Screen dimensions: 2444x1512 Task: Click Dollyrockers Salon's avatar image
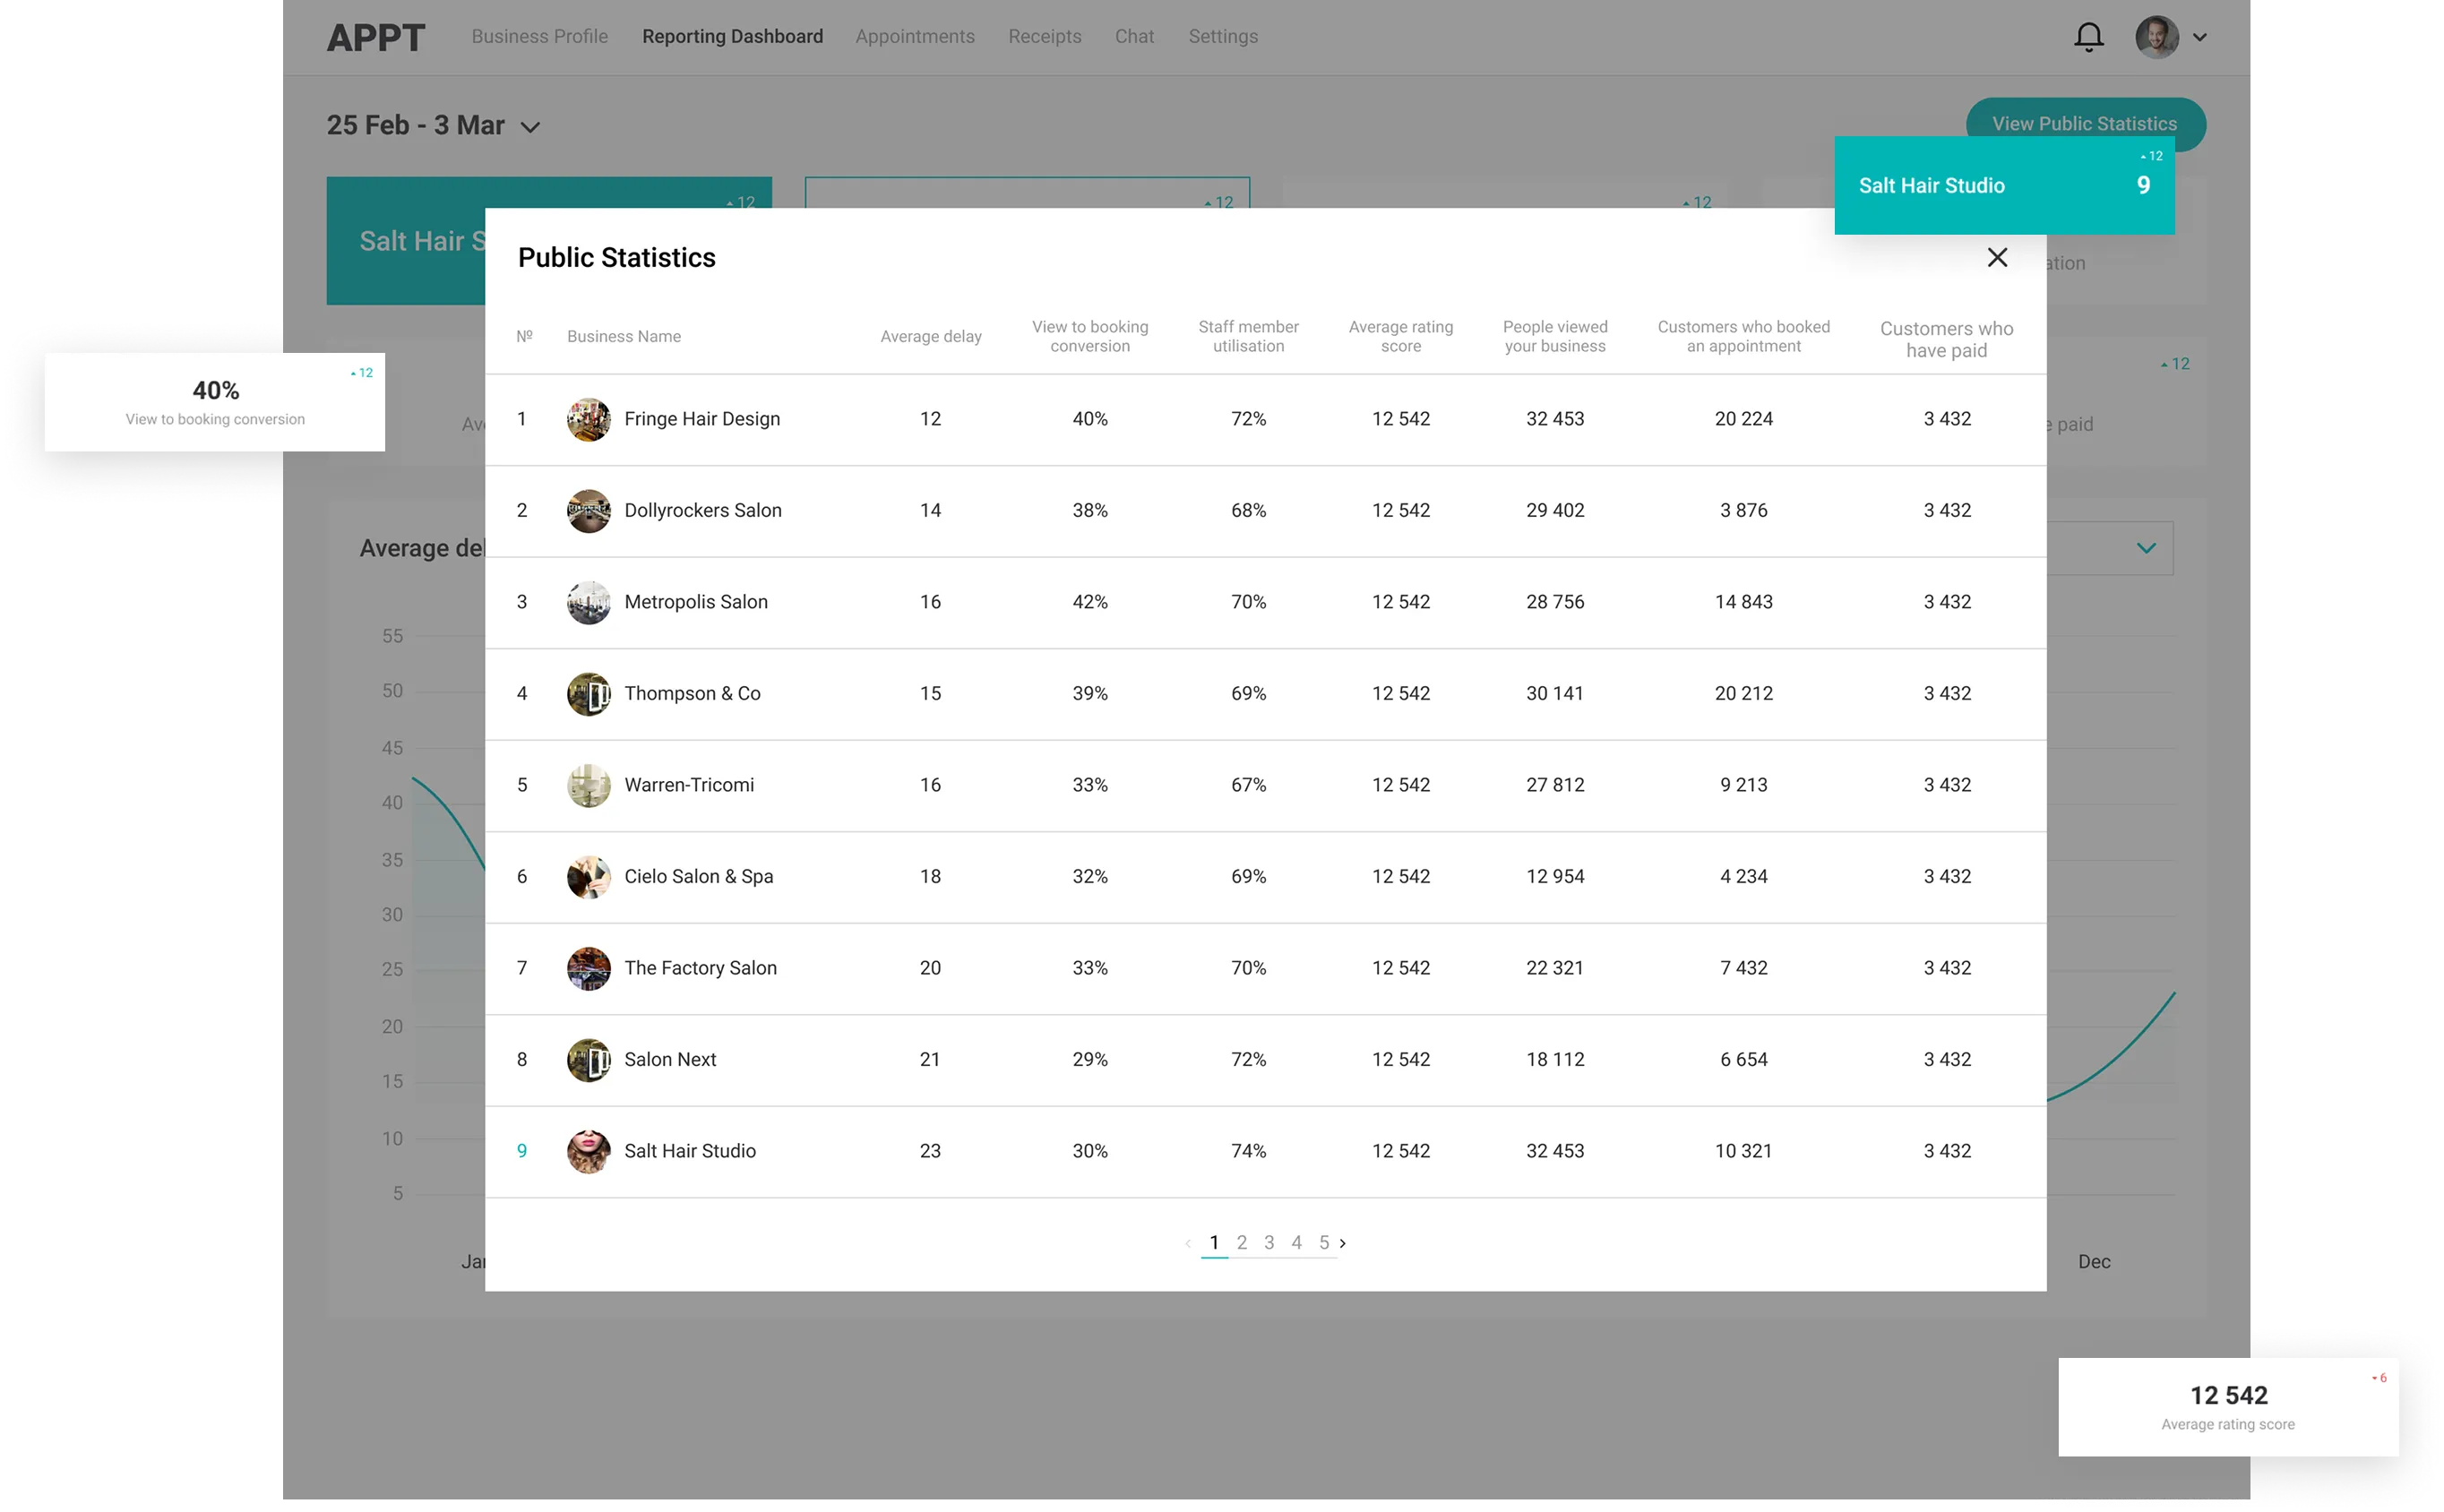(x=588, y=511)
